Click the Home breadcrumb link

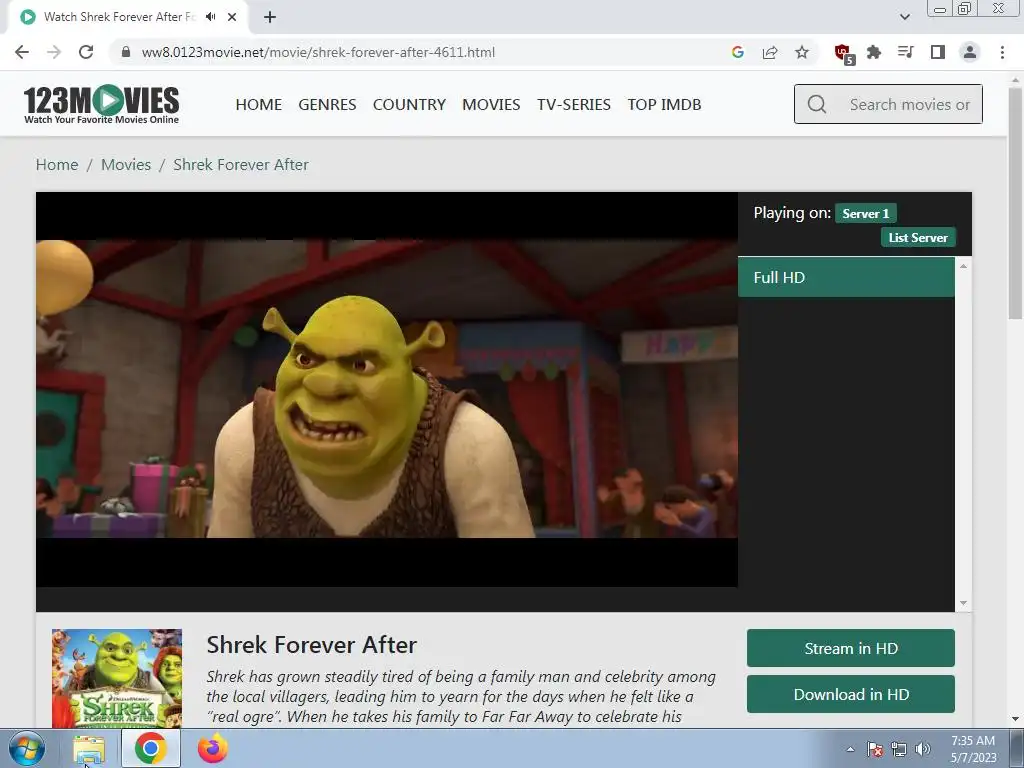57,165
